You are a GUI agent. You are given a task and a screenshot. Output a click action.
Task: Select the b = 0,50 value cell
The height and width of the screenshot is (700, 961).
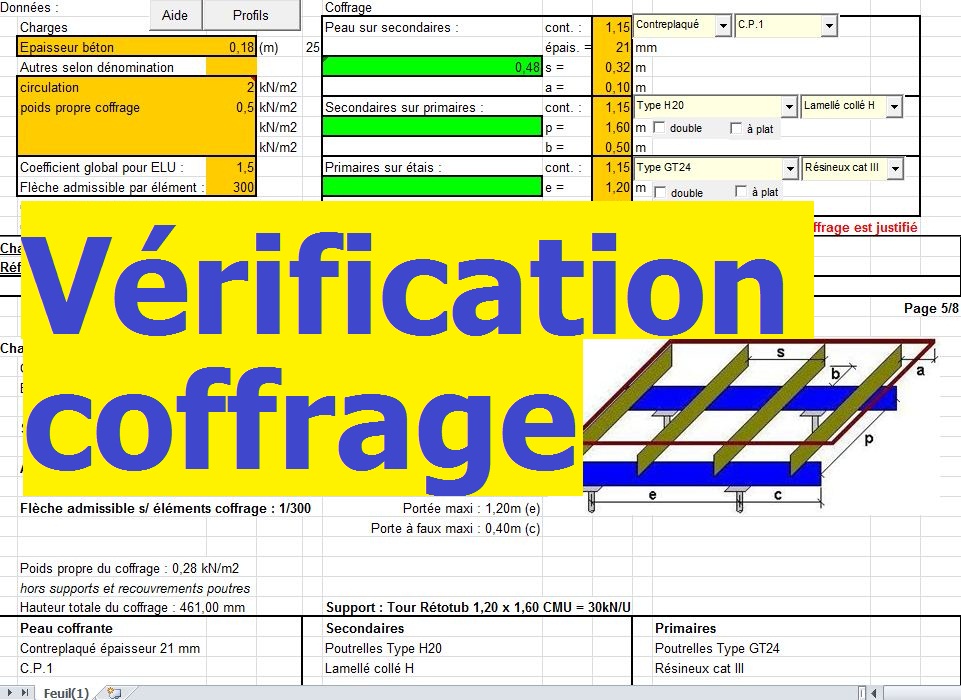pyautogui.click(x=612, y=147)
